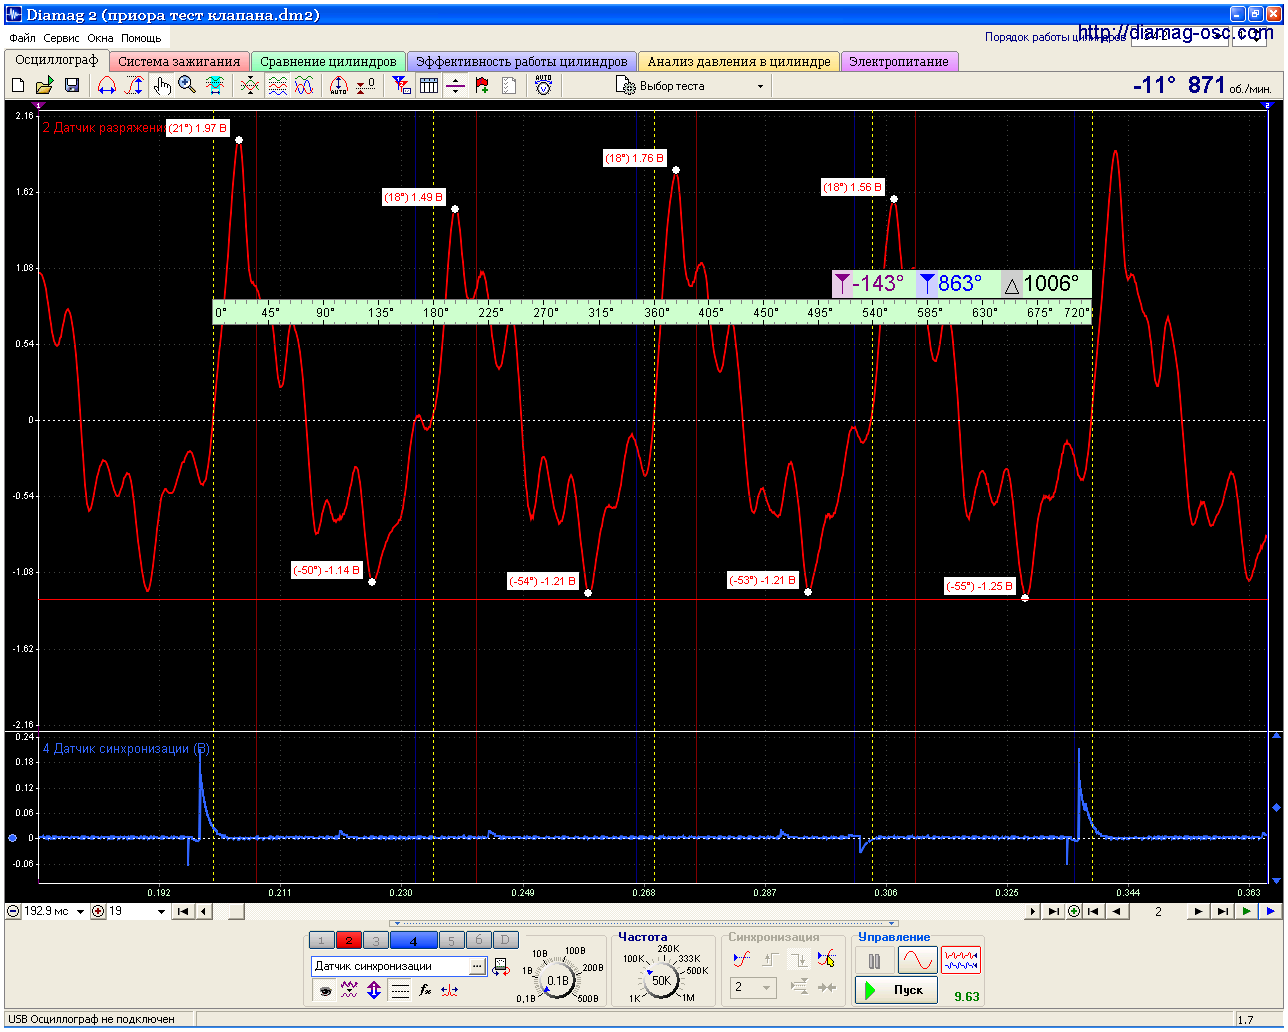Open the fx function icon

[425, 991]
